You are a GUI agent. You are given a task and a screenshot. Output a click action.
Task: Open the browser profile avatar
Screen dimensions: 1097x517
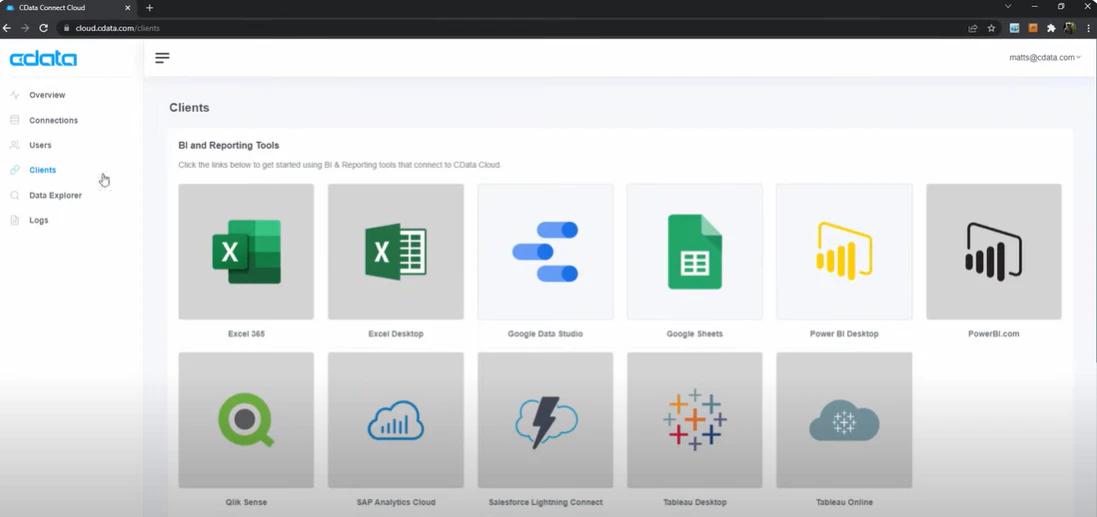1070,28
